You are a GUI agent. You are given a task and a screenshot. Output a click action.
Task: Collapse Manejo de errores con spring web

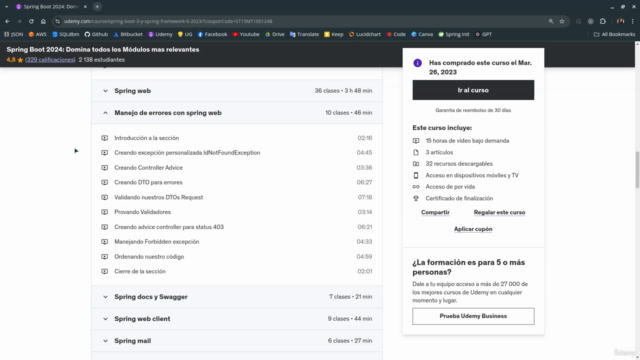pos(237,113)
